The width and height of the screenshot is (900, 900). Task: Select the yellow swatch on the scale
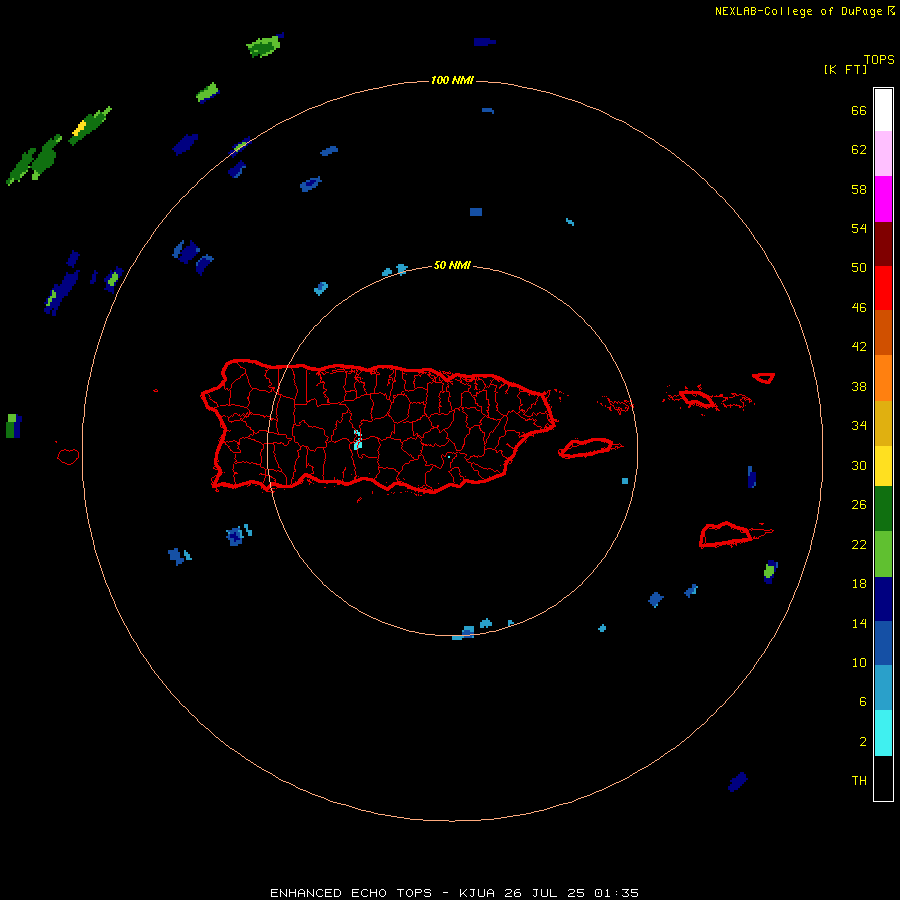point(883,466)
